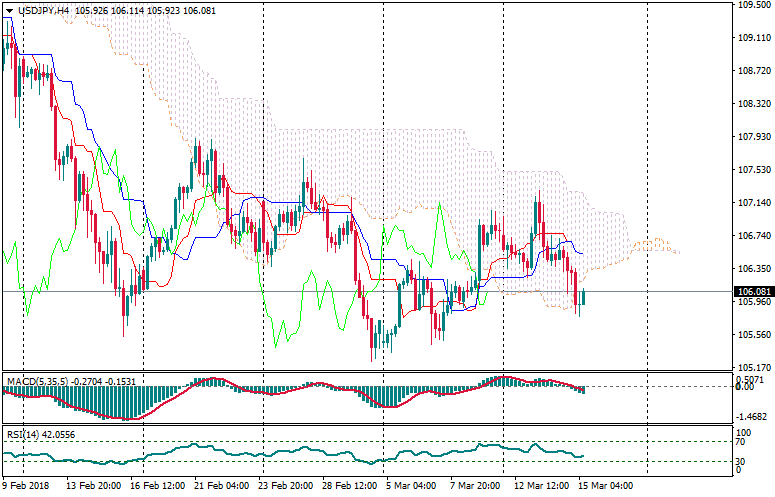Click the 108.720 price scale value
Image resolution: width=775 pixels, height=497 pixels.
(x=753, y=70)
